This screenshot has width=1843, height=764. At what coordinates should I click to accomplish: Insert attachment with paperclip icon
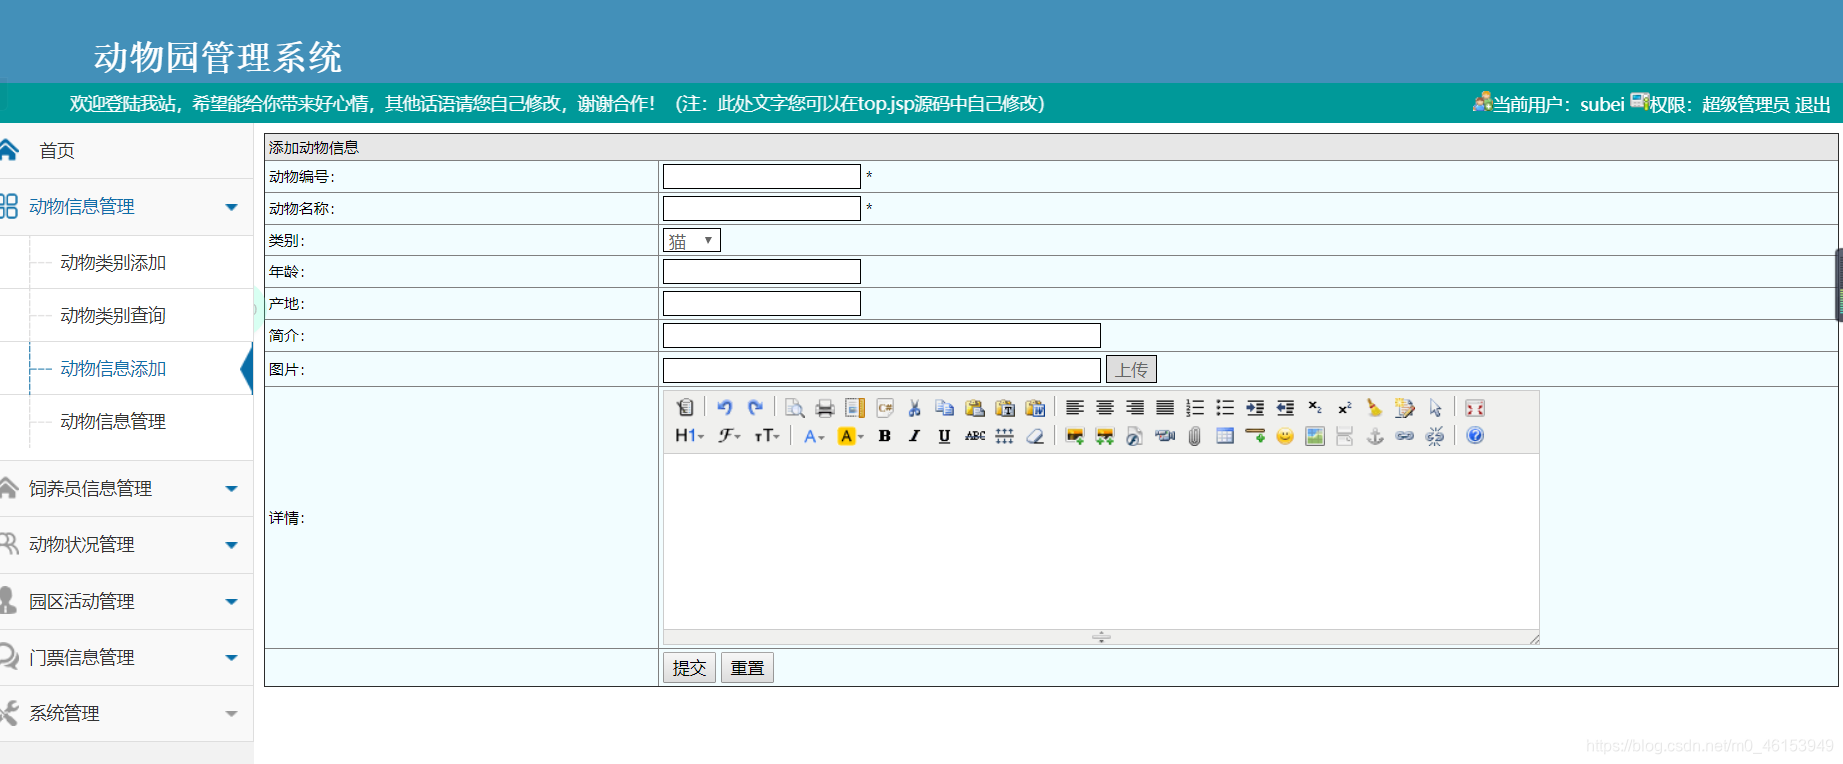tap(1195, 436)
